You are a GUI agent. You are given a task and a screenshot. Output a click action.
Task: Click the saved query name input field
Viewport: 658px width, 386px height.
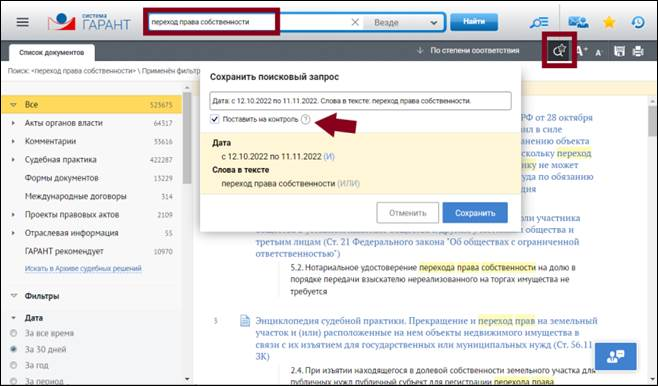pyautogui.click(x=360, y=101)
